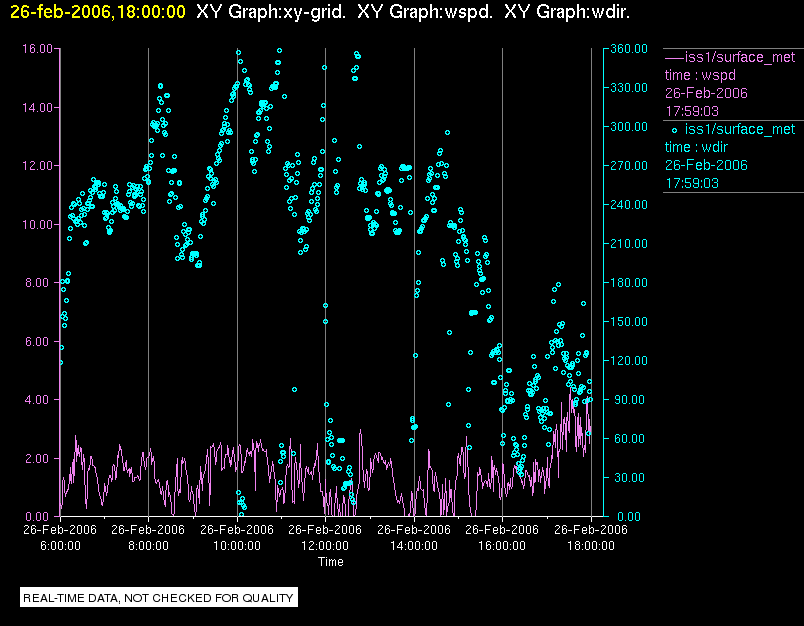Pick the 6:00:00 x-axis time label
The image size is (804, 626).
click(x=60, y=546)
